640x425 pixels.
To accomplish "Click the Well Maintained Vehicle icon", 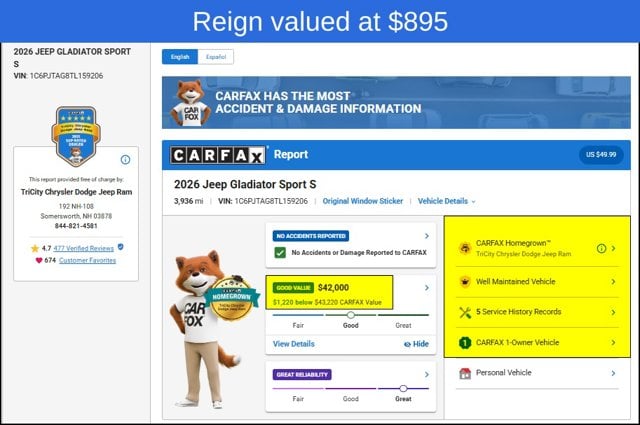I will [x=465, y=282].
